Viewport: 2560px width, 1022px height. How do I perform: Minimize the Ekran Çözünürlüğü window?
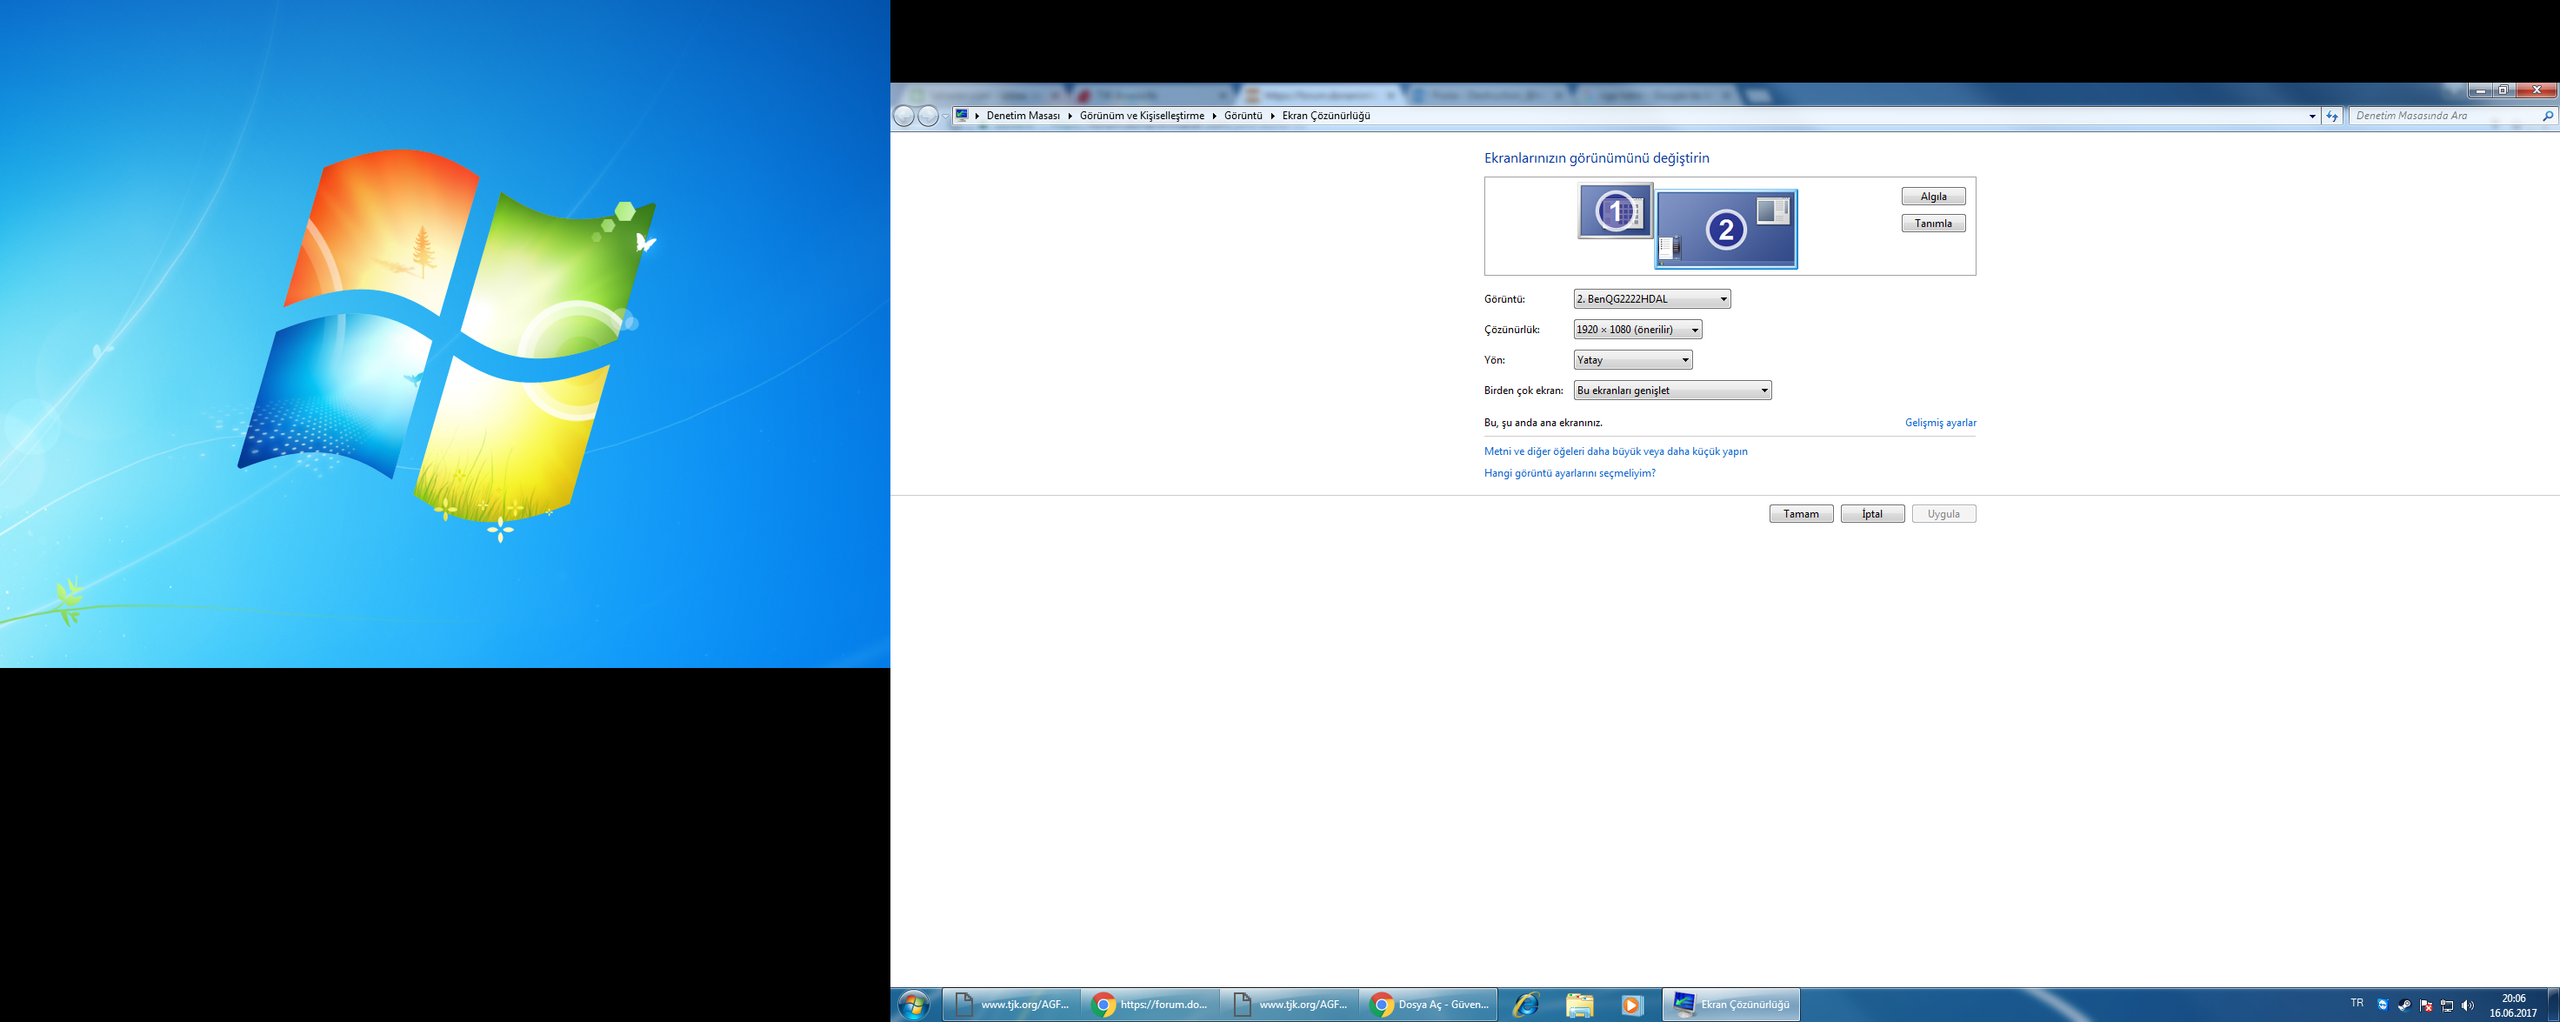point(2480,91)
